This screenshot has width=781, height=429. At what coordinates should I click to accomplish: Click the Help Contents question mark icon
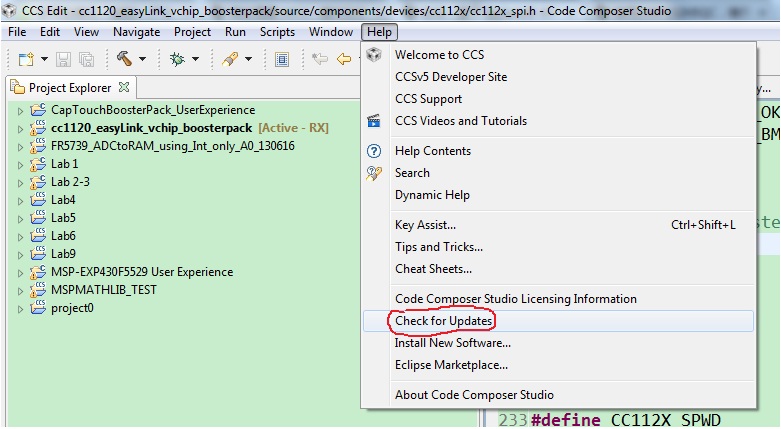point(374,151)
